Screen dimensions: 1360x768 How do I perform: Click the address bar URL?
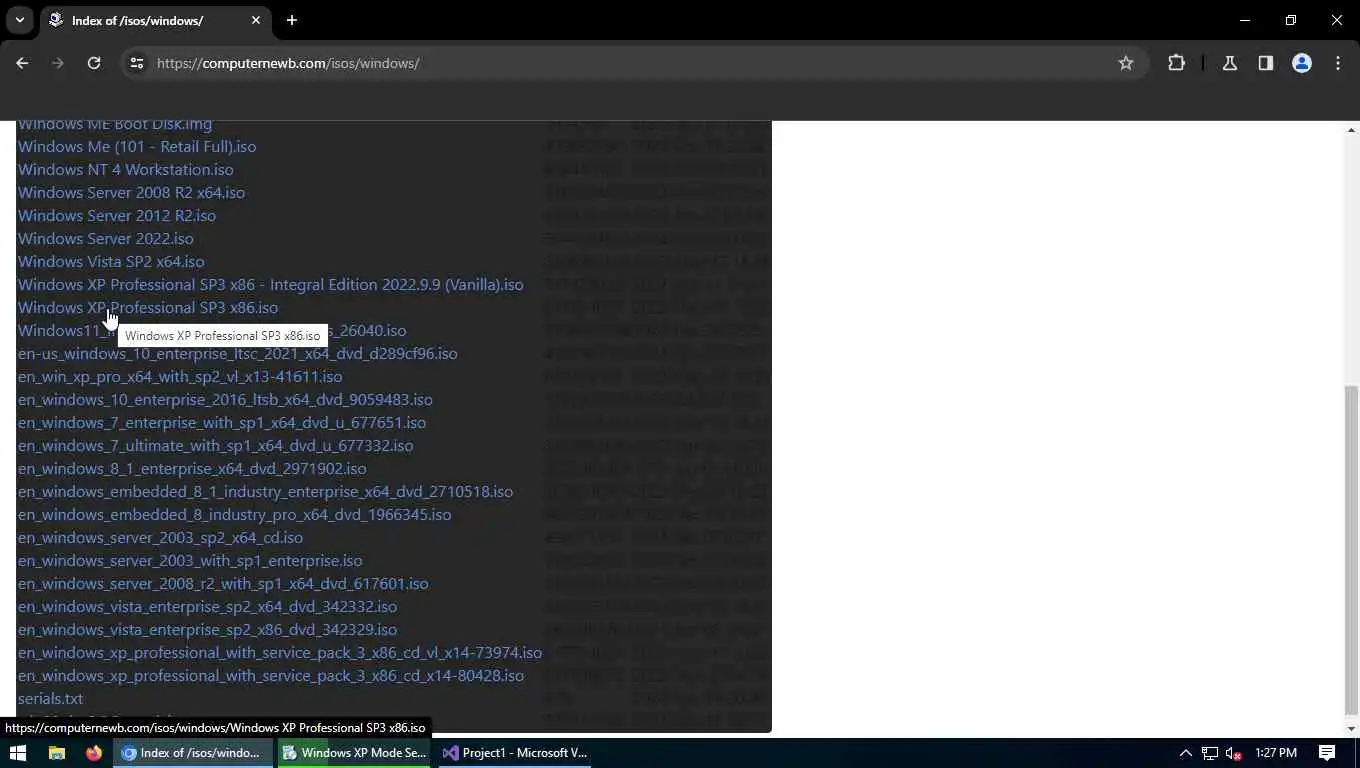pos(288,63)
